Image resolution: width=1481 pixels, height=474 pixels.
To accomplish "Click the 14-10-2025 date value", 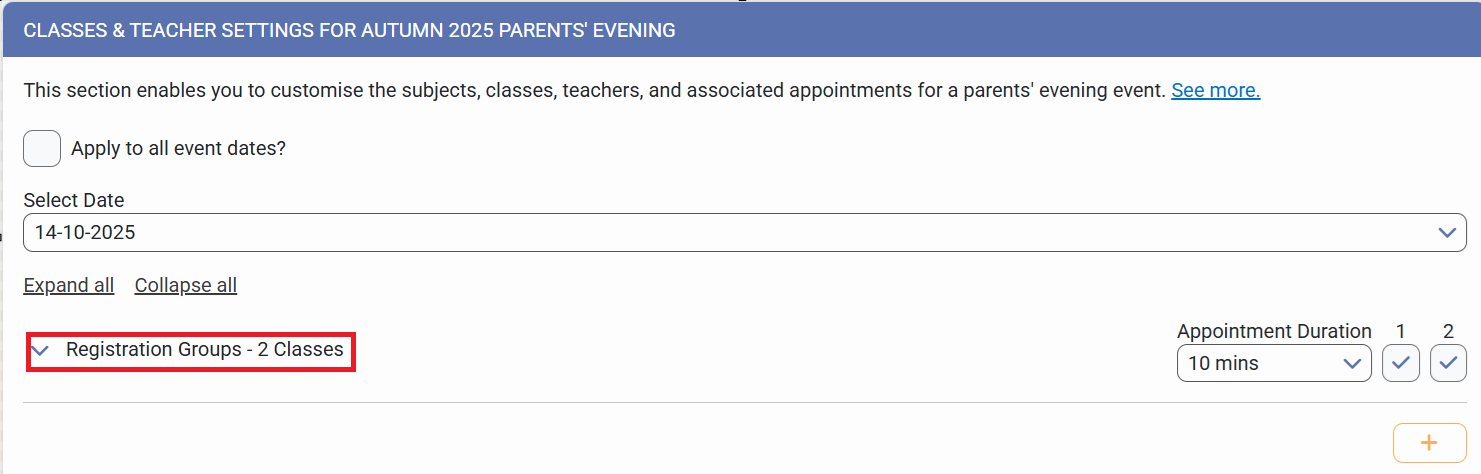I will (85, 233).
